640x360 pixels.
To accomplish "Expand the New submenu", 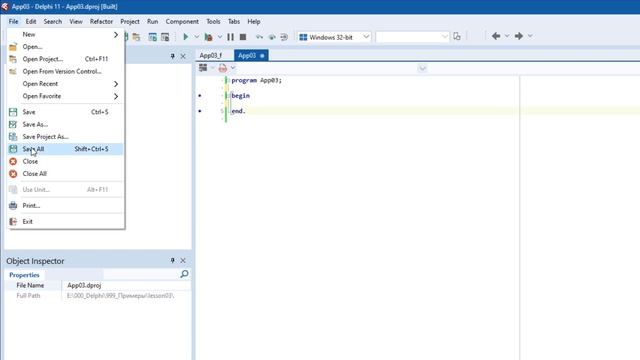I will [65, 35].
